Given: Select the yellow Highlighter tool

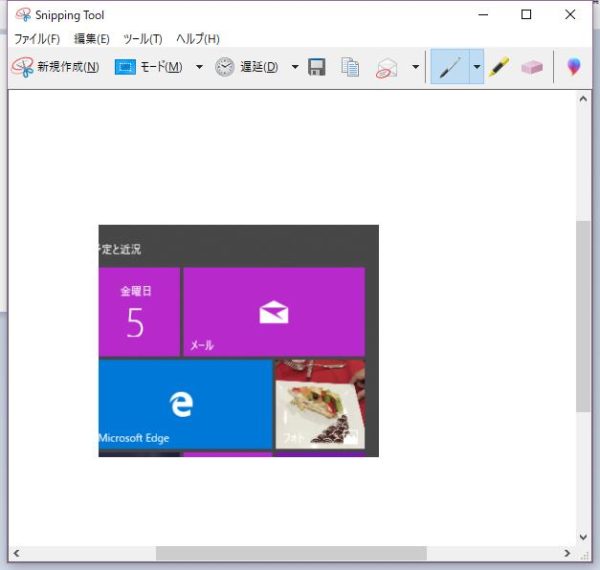Looking at the screenshot, I should (499, 67).
